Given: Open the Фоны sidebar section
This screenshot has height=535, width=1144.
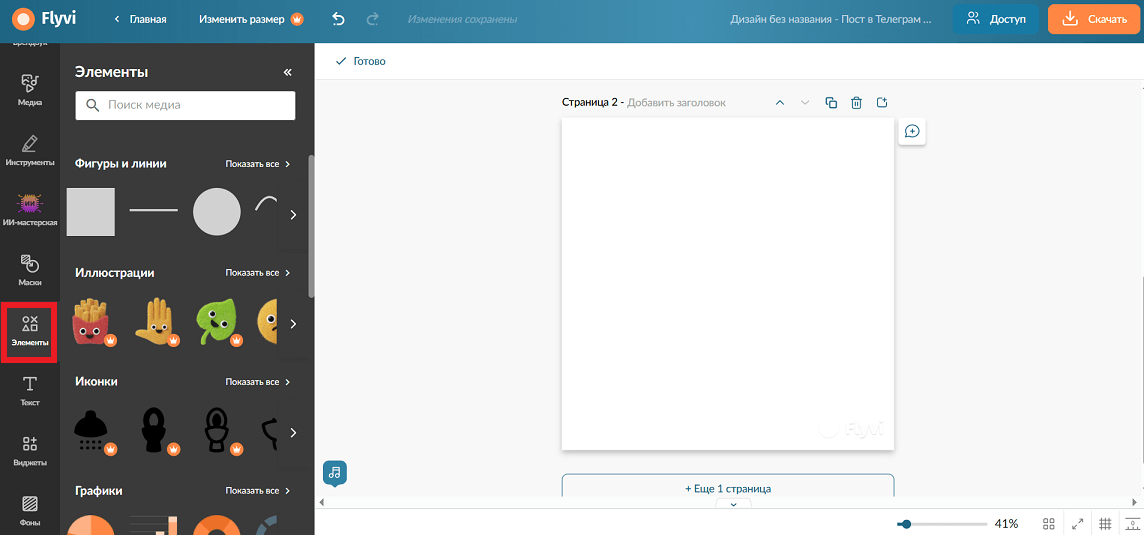Looking at the screenshot, I should point(30,511).
